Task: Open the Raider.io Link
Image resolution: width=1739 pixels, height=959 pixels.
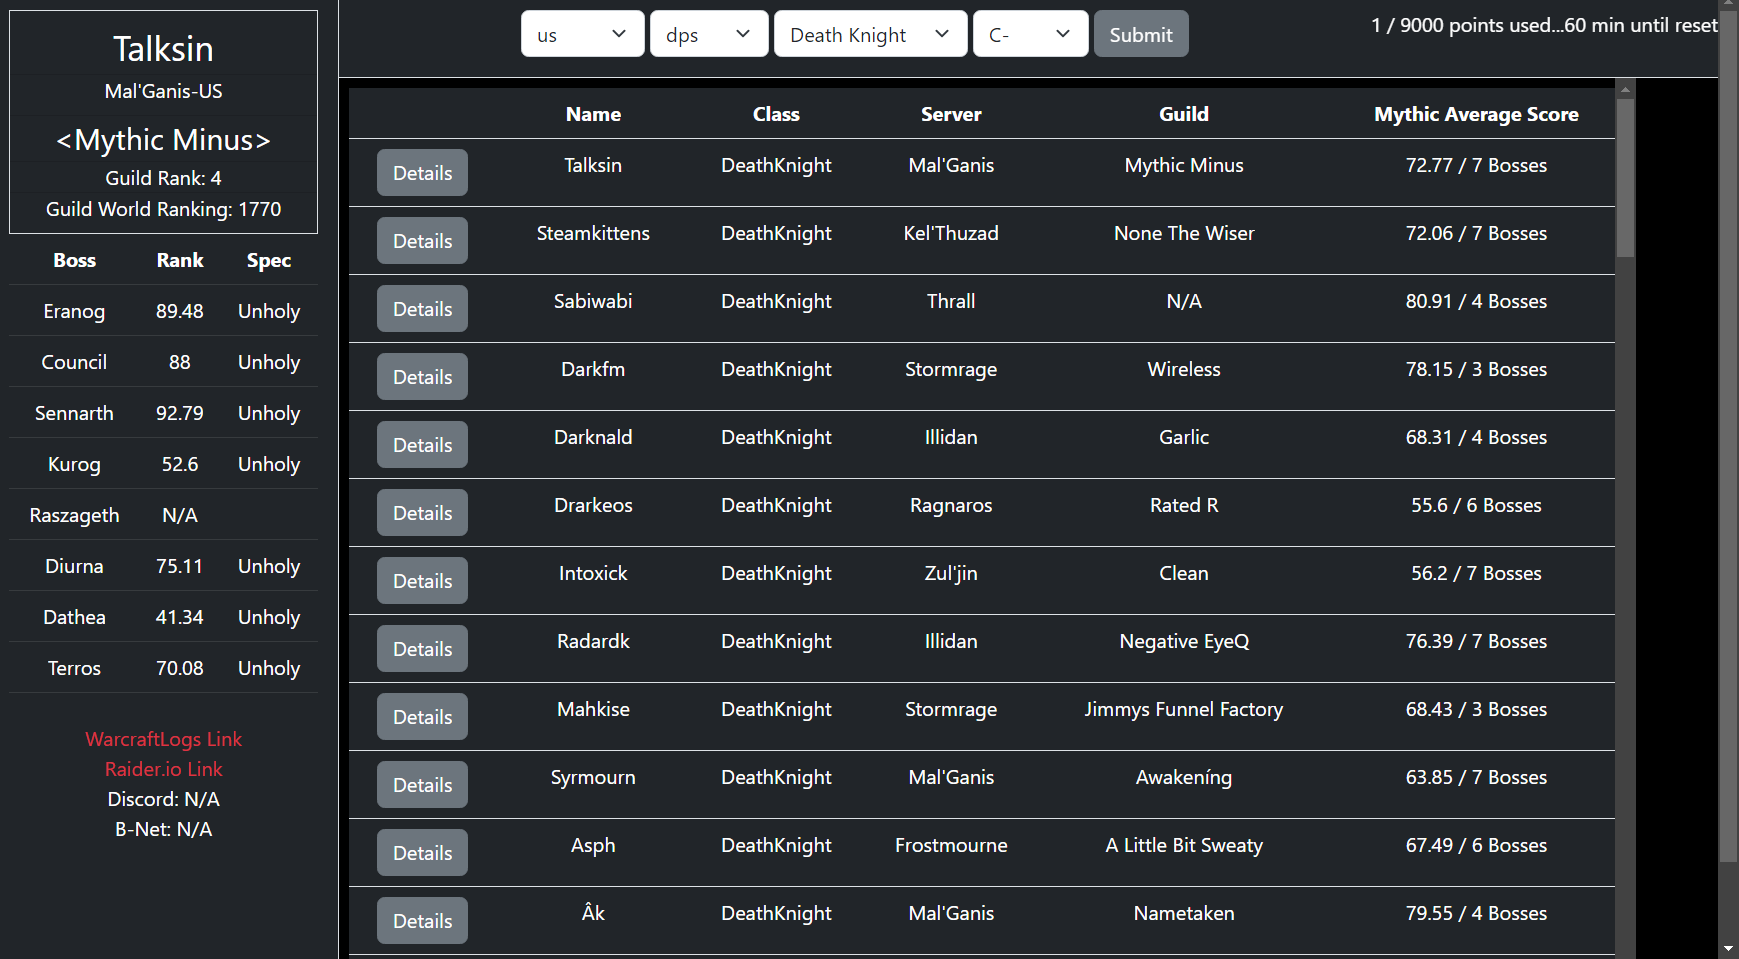Action: [163, 769]
